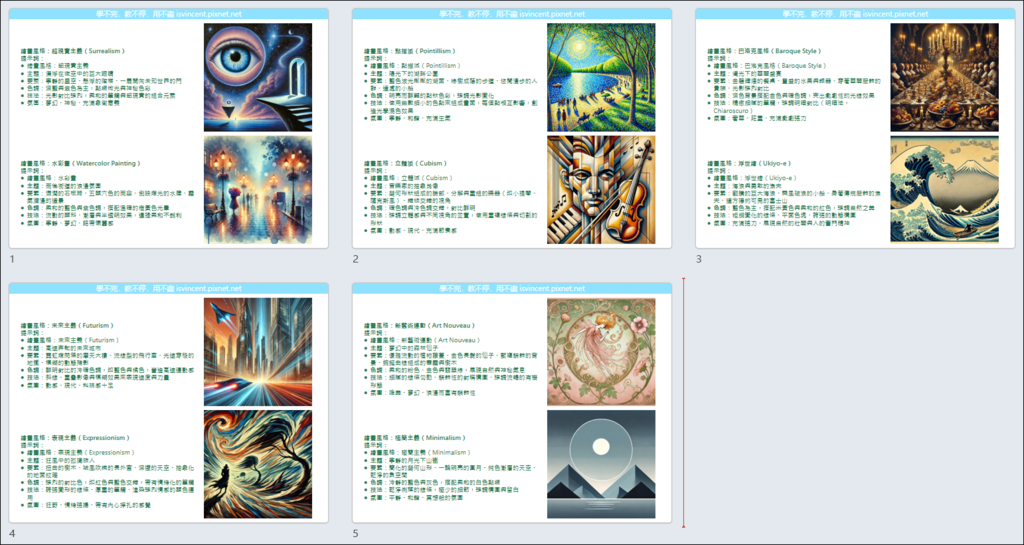Click the Pointillism heading text on slide 2
Image resolution: width=1024 pixels, height=545 pixels.
409,51
